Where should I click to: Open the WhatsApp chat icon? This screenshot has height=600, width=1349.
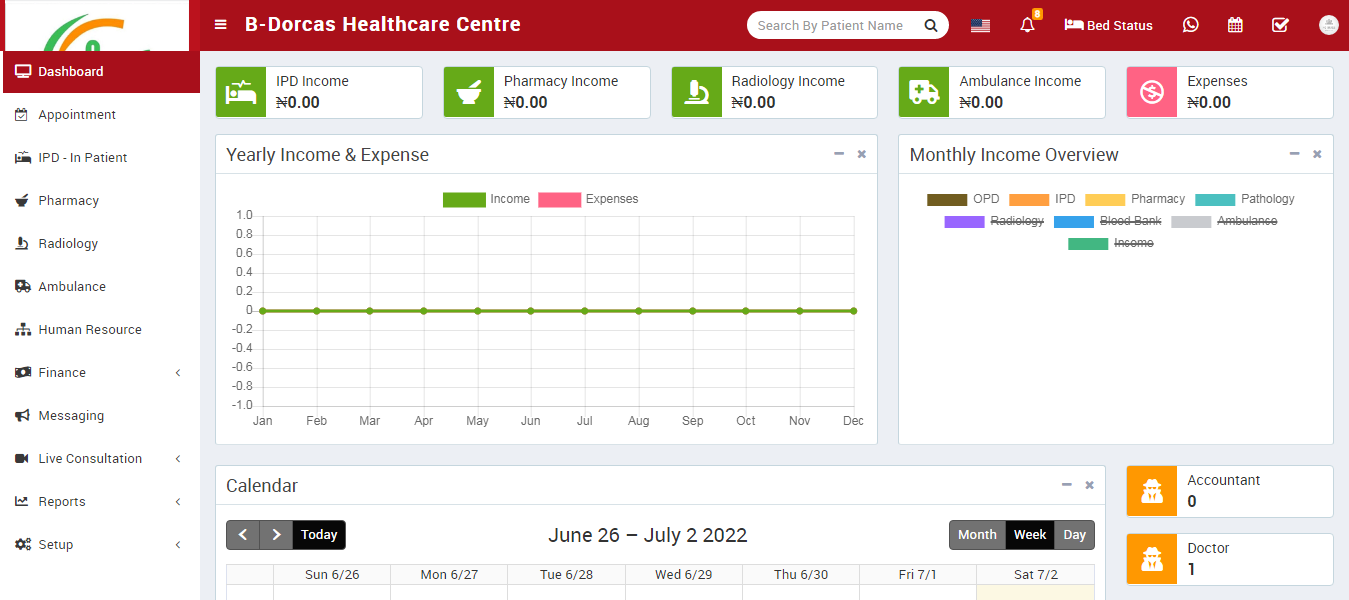[x=1190, y=25]
